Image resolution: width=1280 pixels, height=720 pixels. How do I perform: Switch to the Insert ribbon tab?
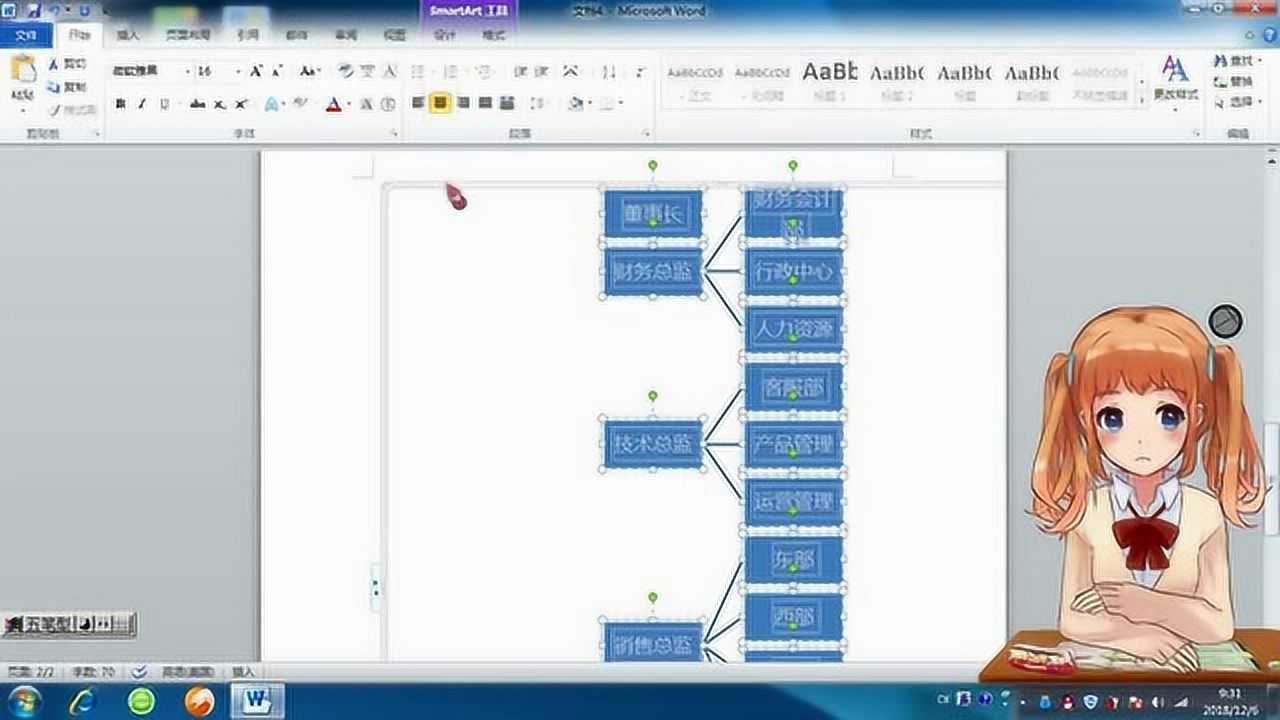pyautogui.click(x=128, y=35)
